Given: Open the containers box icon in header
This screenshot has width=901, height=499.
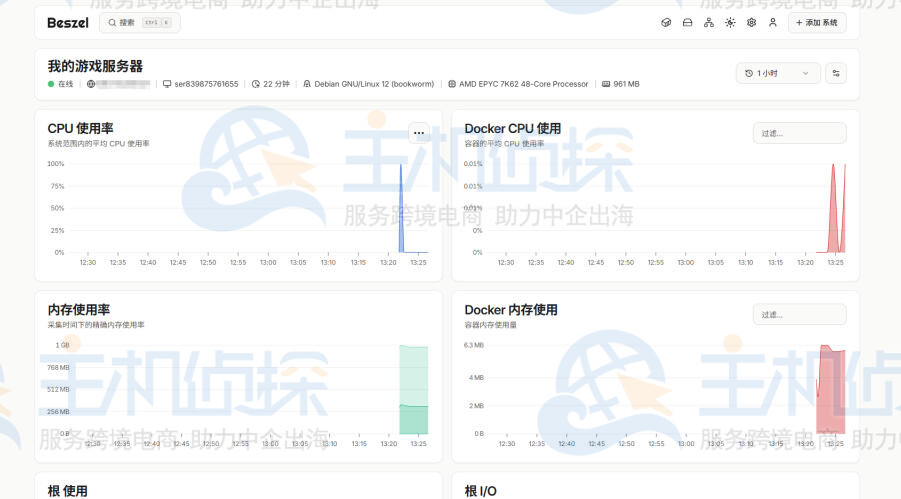Looking at the screenshot, I should tap(666, 23).
